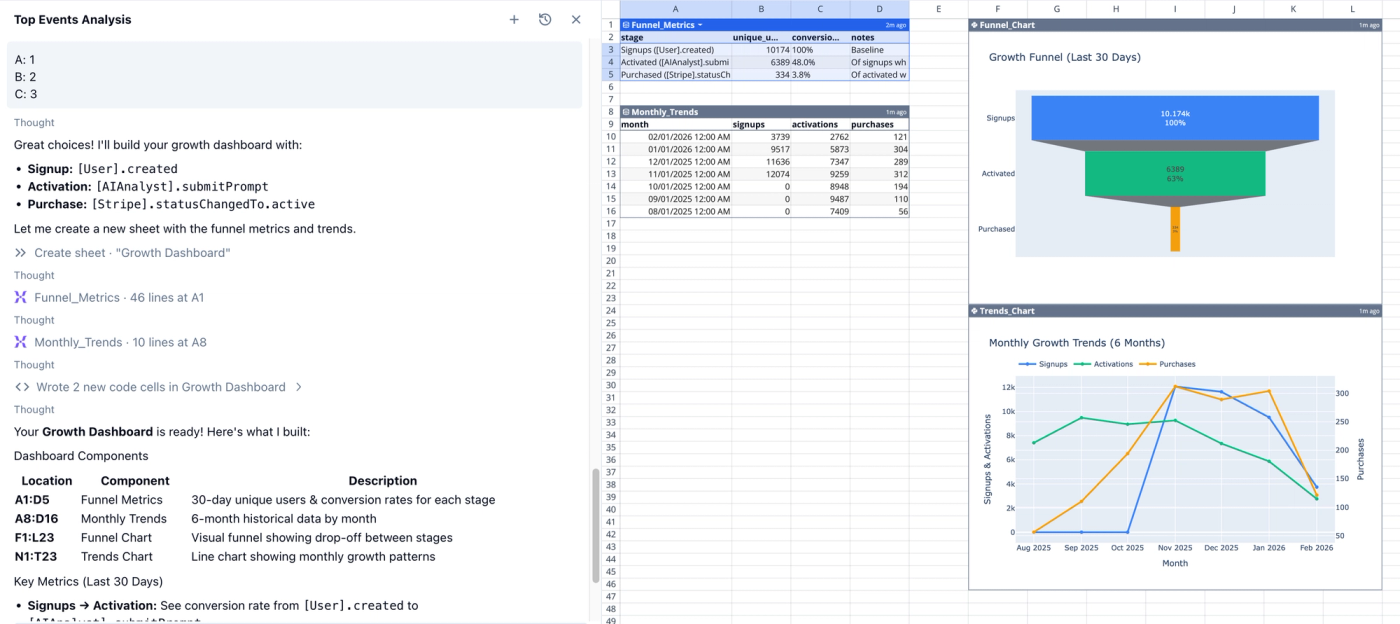Select the Monthly_Trends table title bar
Screen dimensions: 1400x624
click(764, 112)
